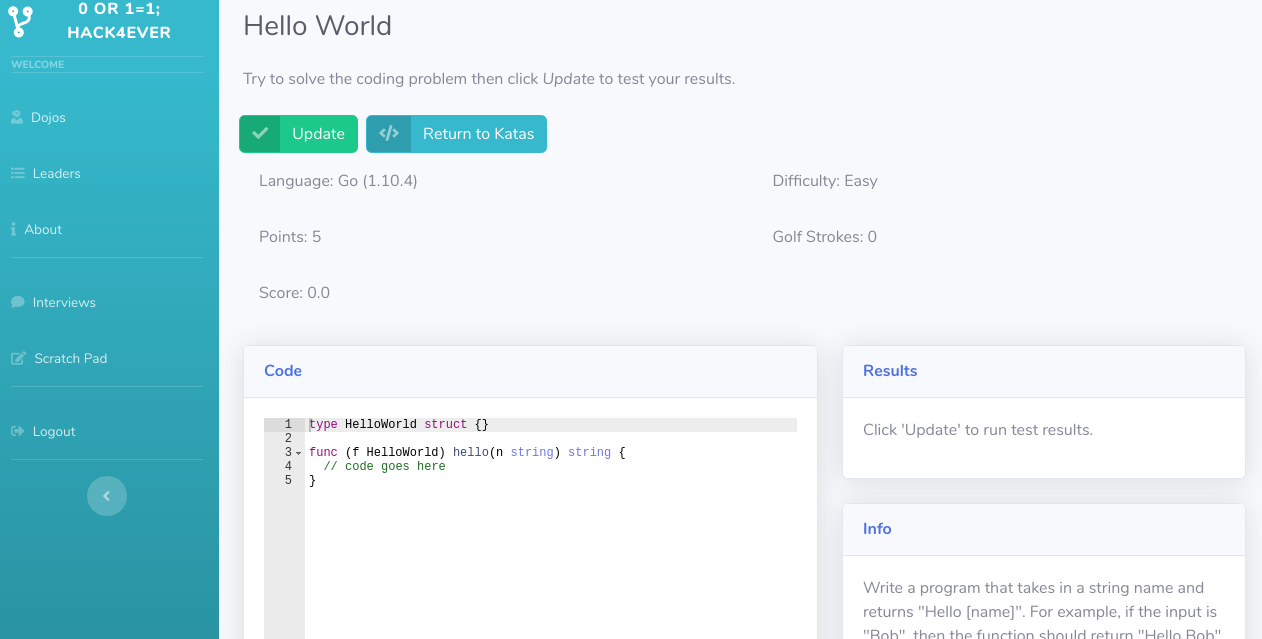1262x639 pixels.
Task: Fold the func block at line 3 arrow
Action: (x=298, y=453)
